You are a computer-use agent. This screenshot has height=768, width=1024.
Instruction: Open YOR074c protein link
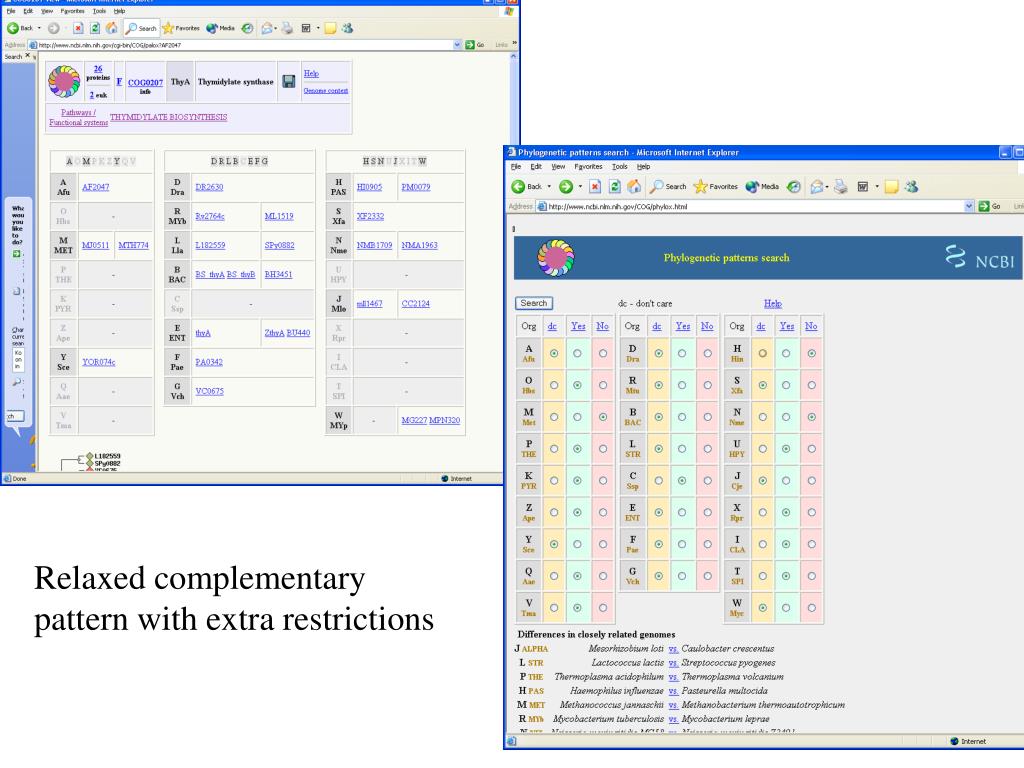[99, 362]
